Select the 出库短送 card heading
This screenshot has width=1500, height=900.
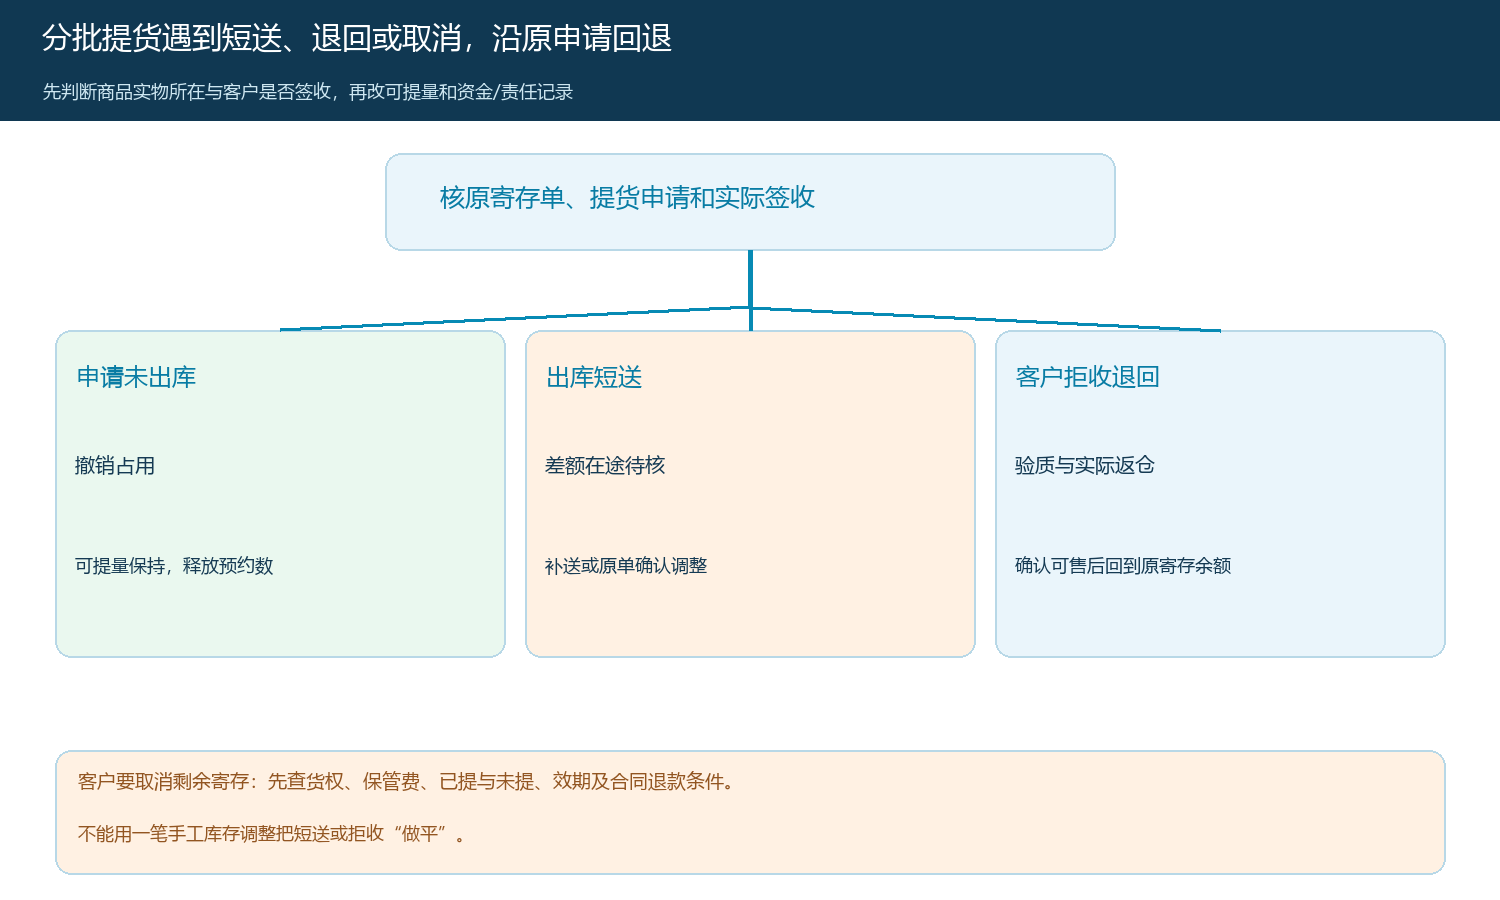tap(594, 377)
